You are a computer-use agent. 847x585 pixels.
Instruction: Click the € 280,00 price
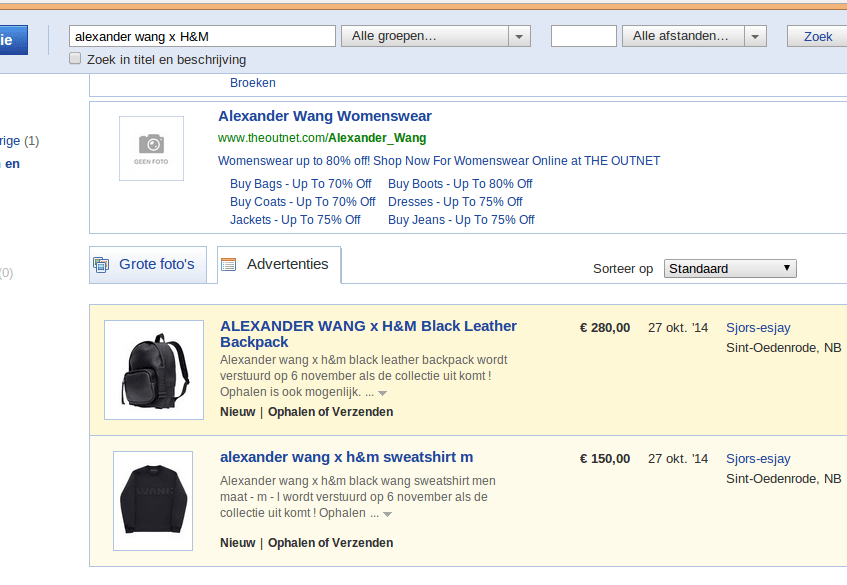[604, 328]
